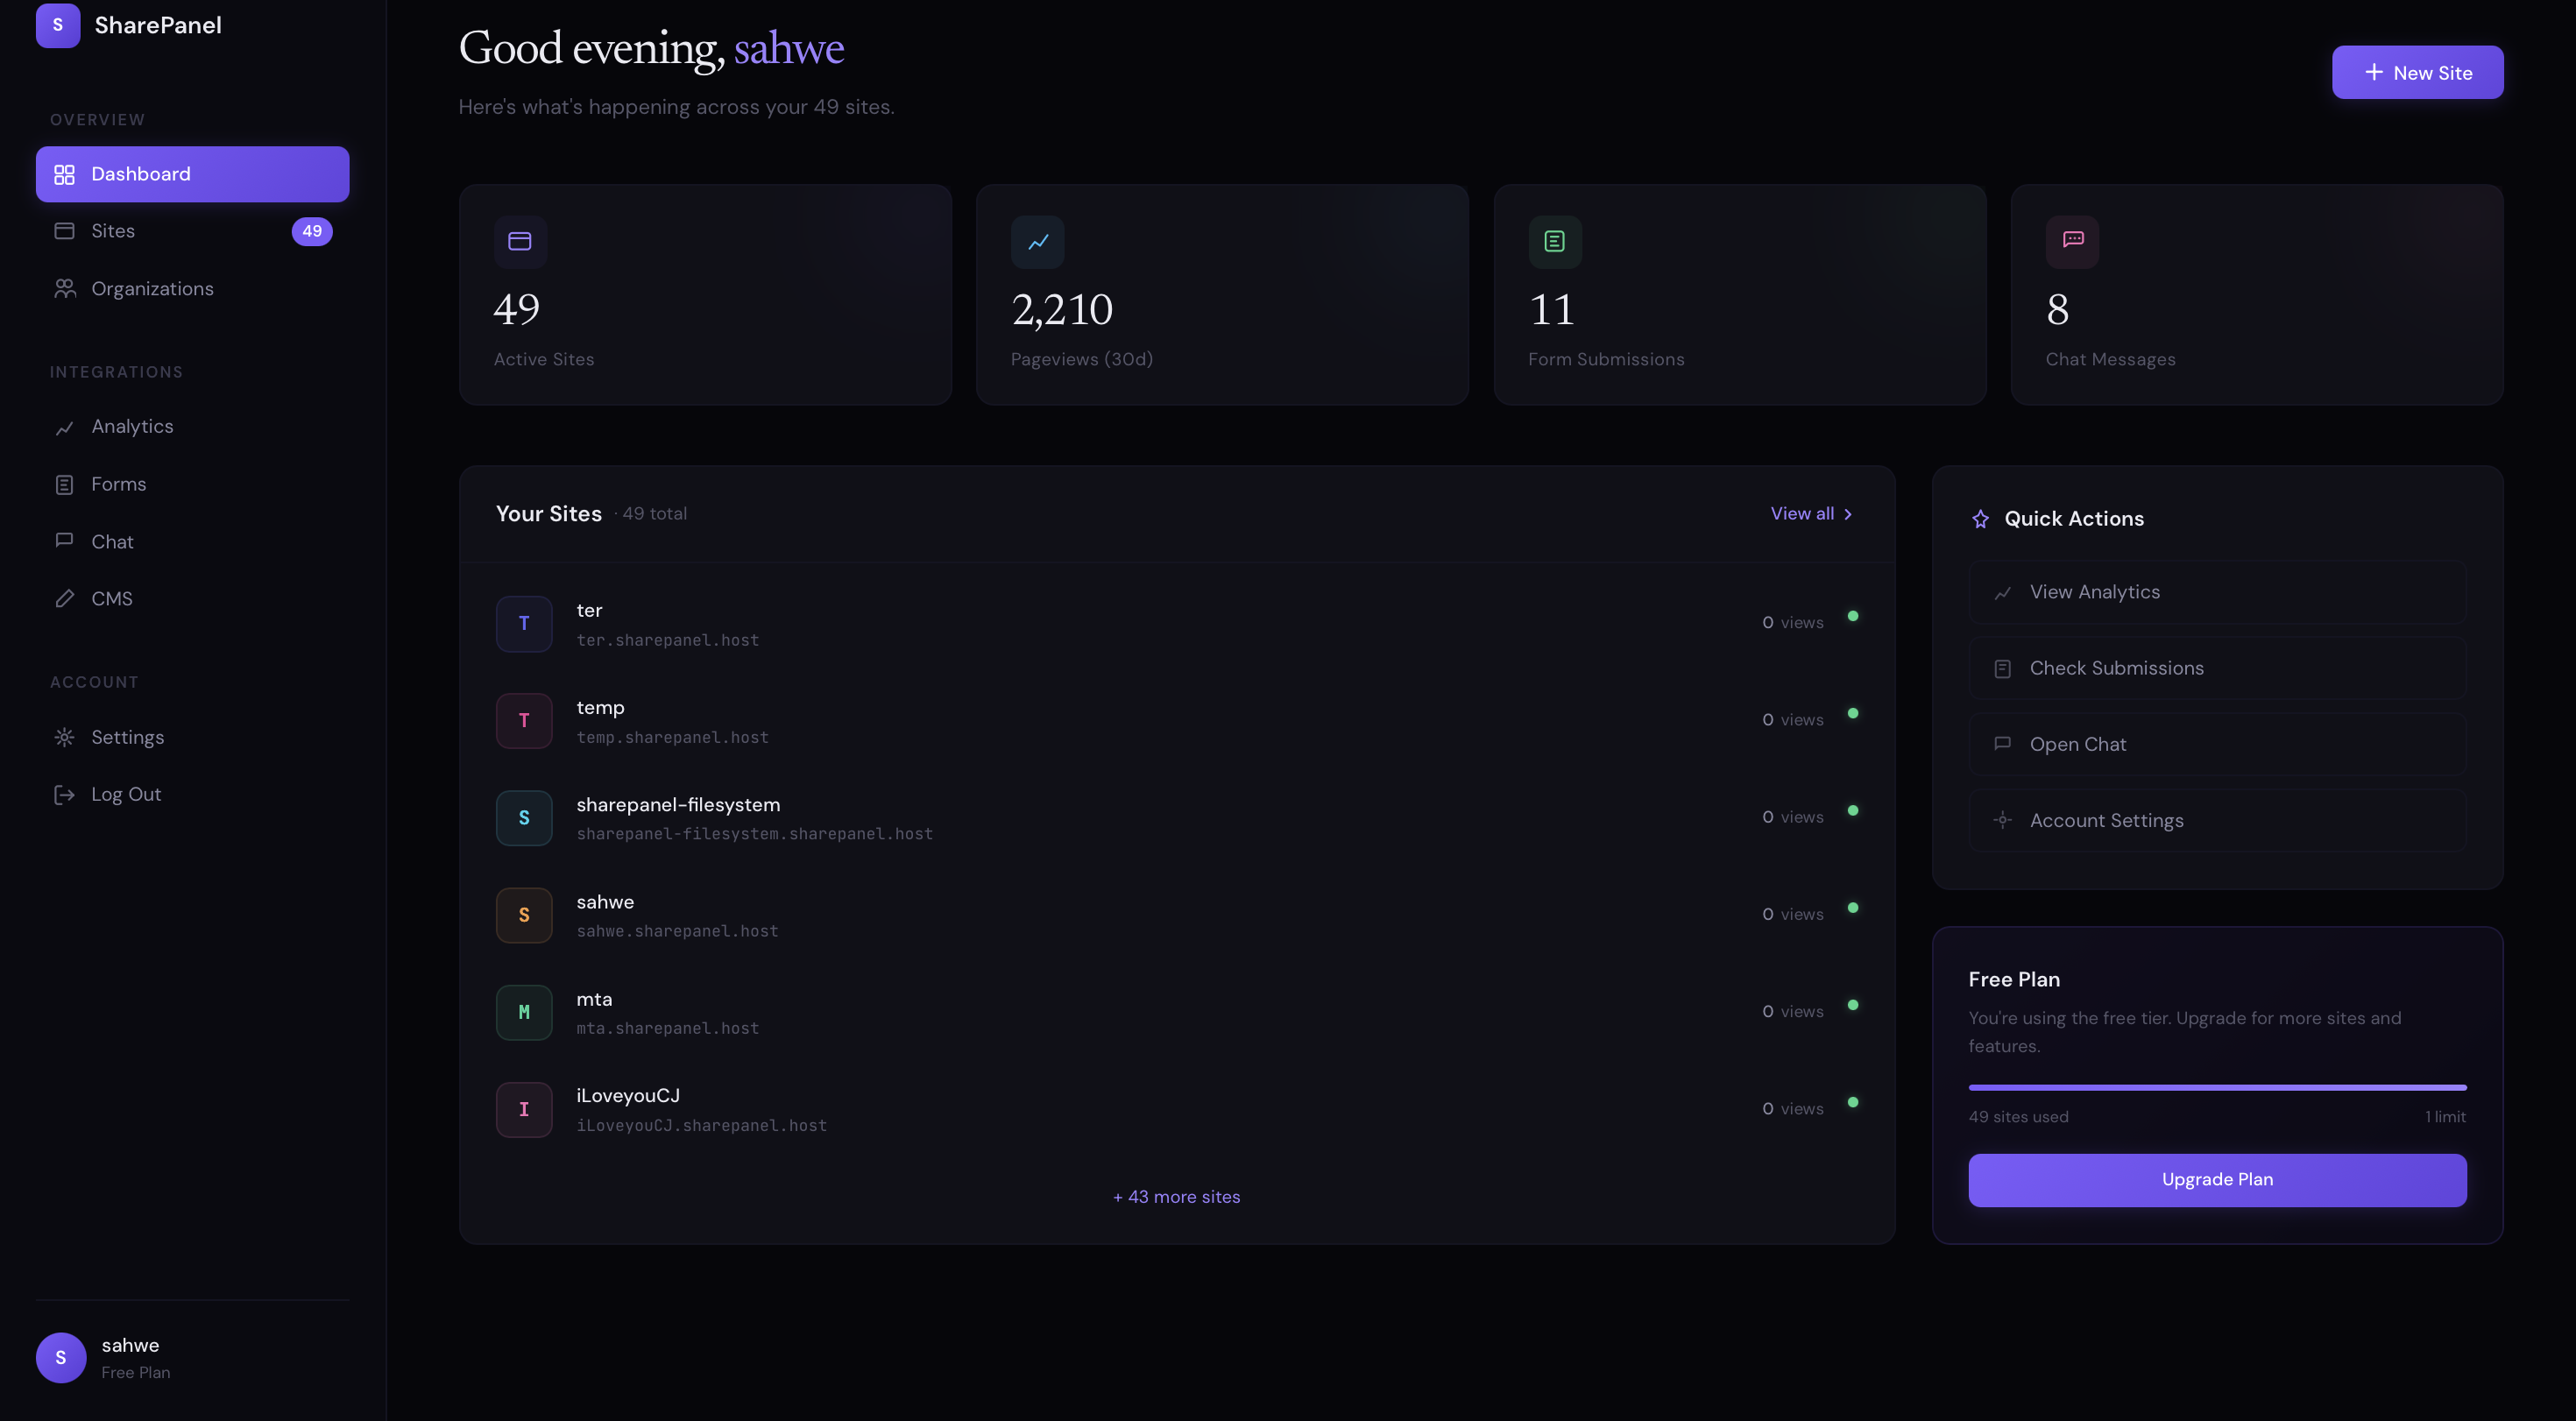Open the Chat integration icon
The width and height of the screenshot is (2576, 1421).
pyautogui.click(x=64, y=541)
